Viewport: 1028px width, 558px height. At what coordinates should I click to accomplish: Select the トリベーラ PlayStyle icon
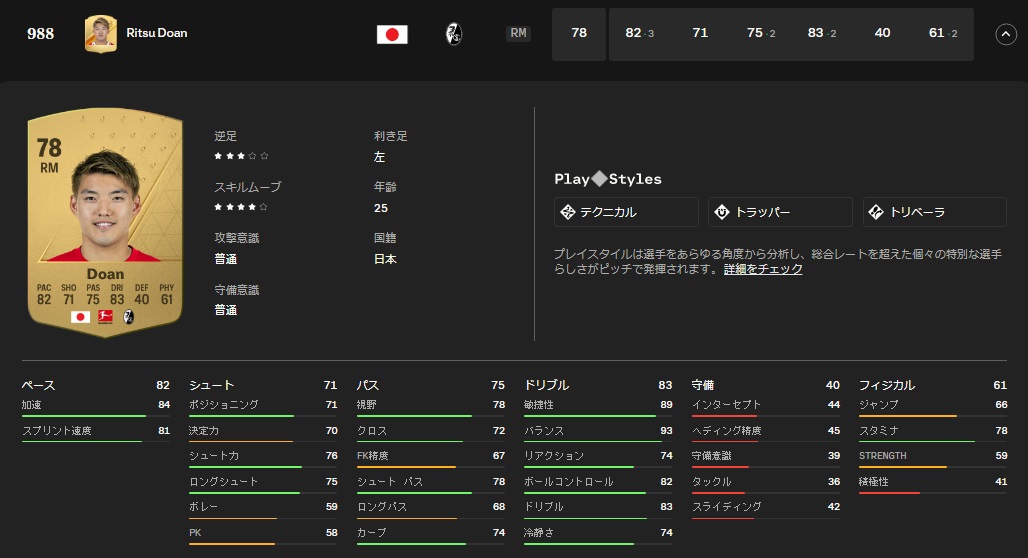[876, 212]
